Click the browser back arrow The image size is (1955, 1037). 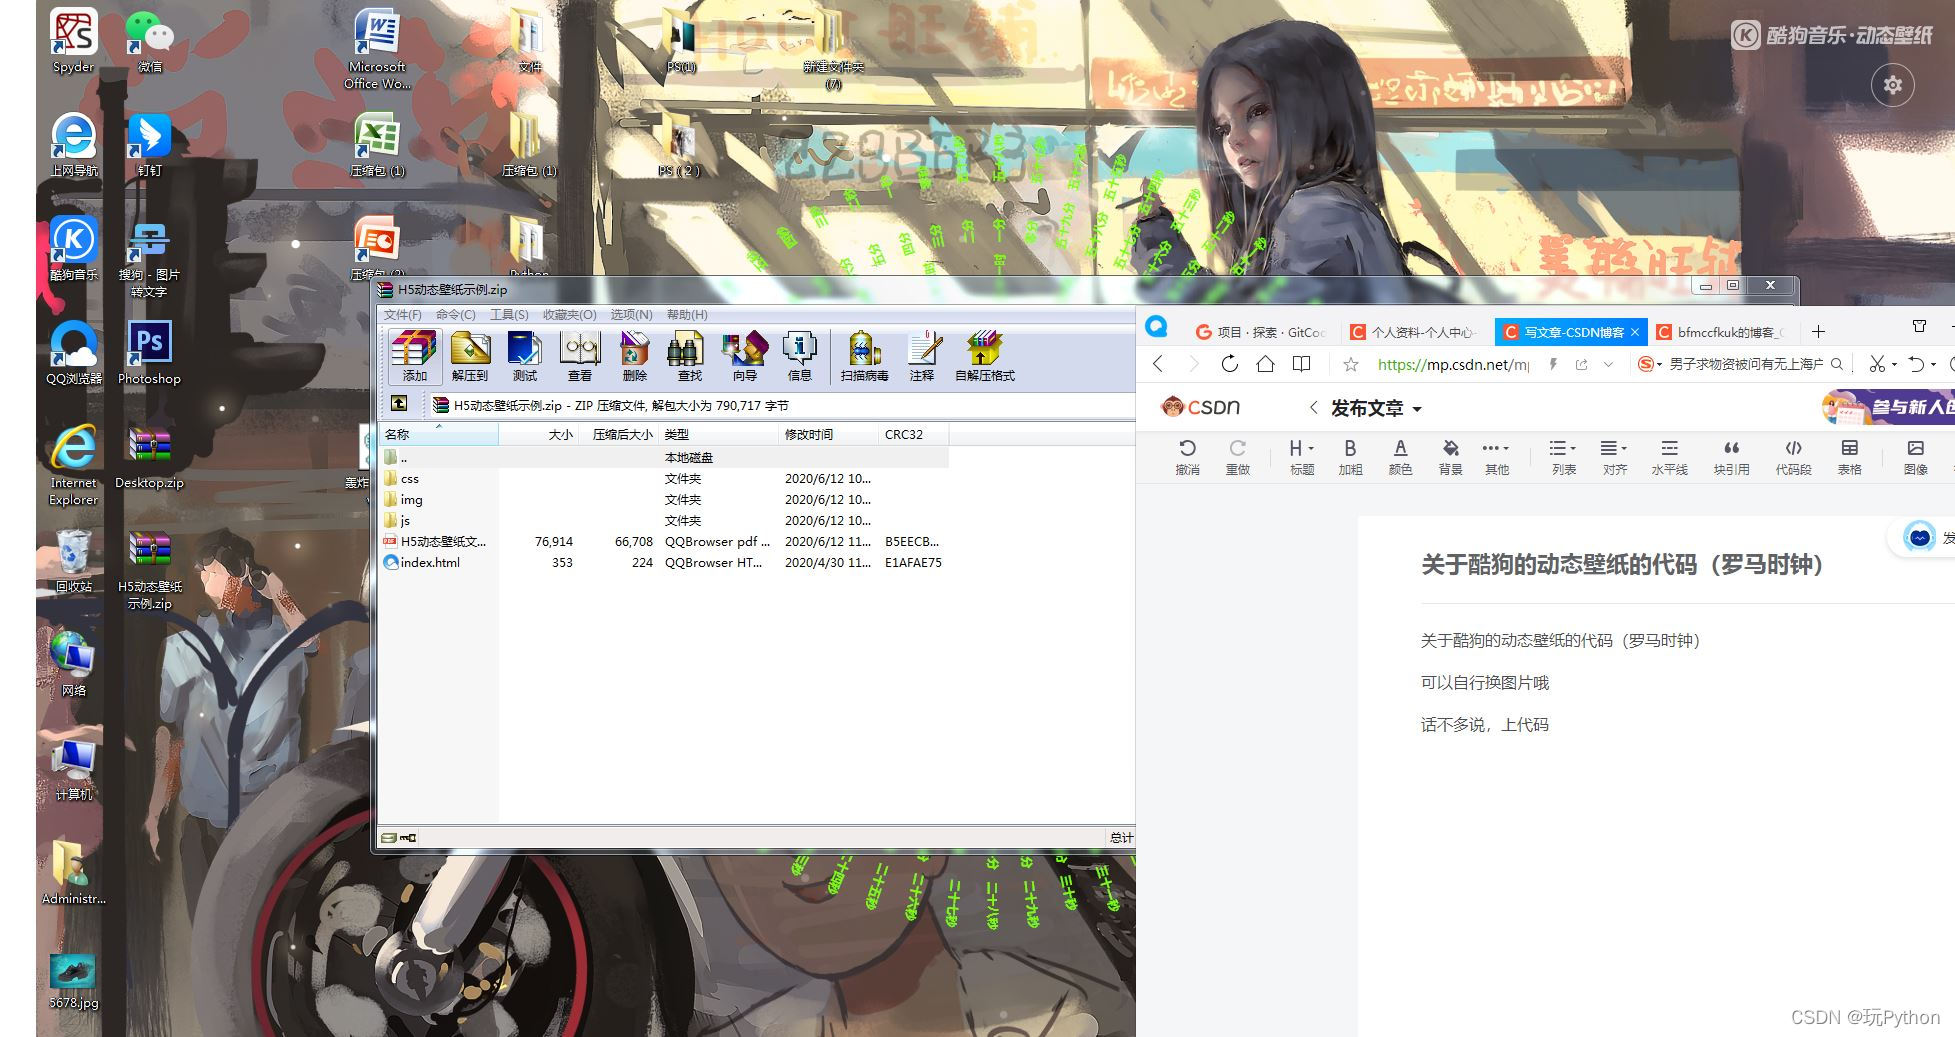pyautogui.click(x=1158, y=364)
